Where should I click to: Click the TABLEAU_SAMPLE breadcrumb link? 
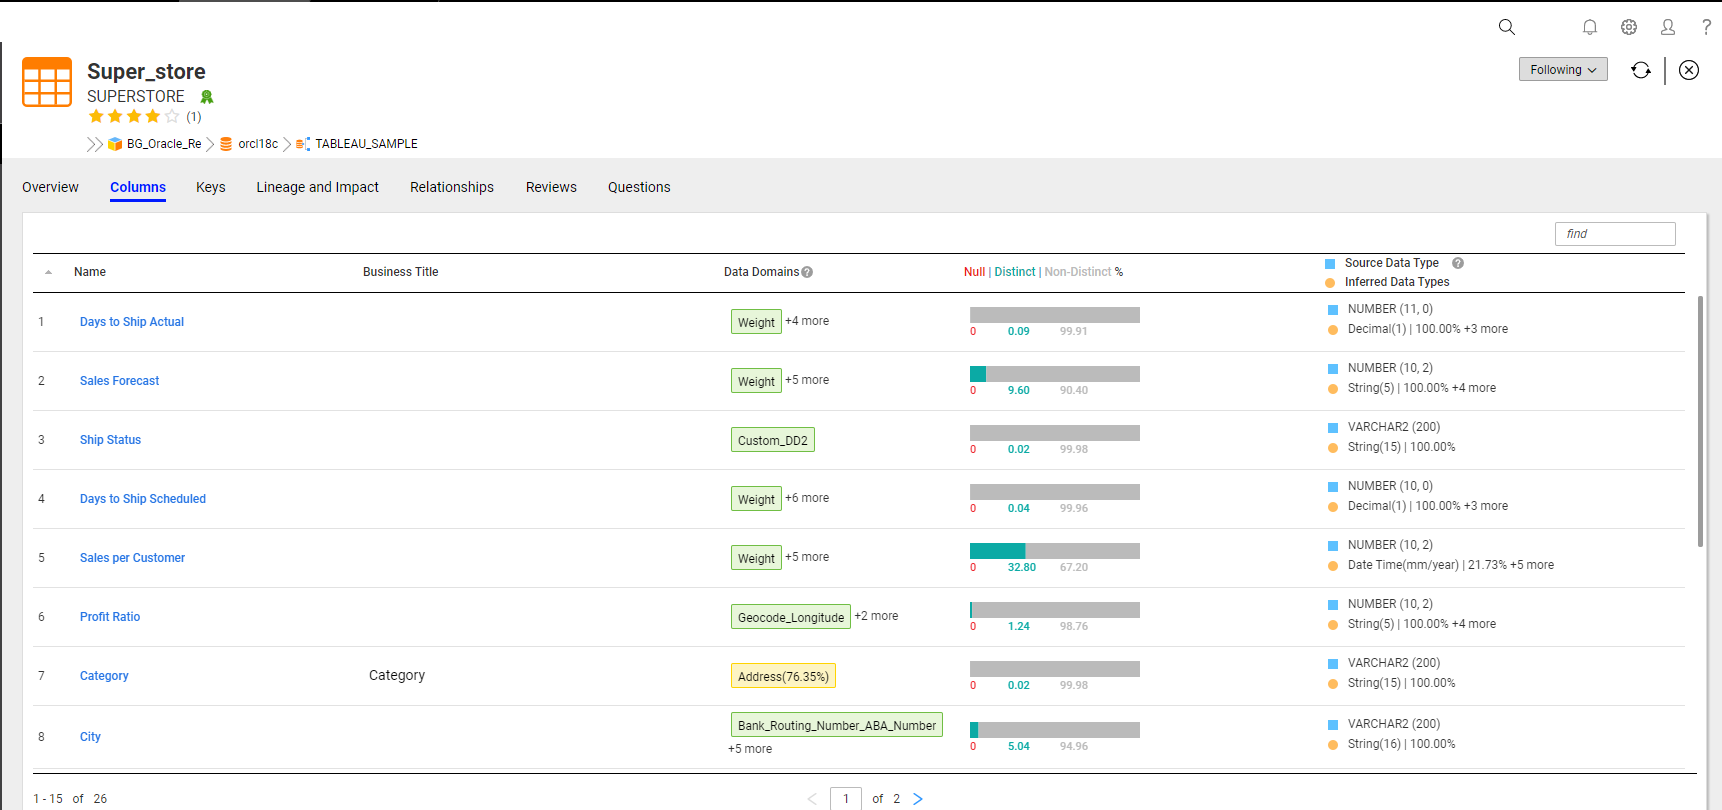pyautogui.click(x=366, y=144)
